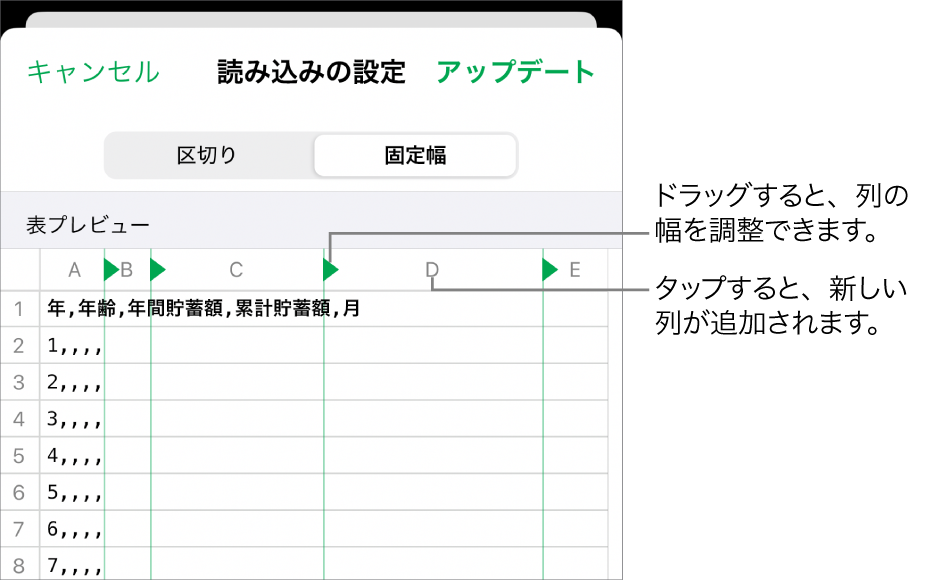Toggle the 固定幅 option off by choosing 区切り
The height and width of the screenshot is (580, 926).
208,155
